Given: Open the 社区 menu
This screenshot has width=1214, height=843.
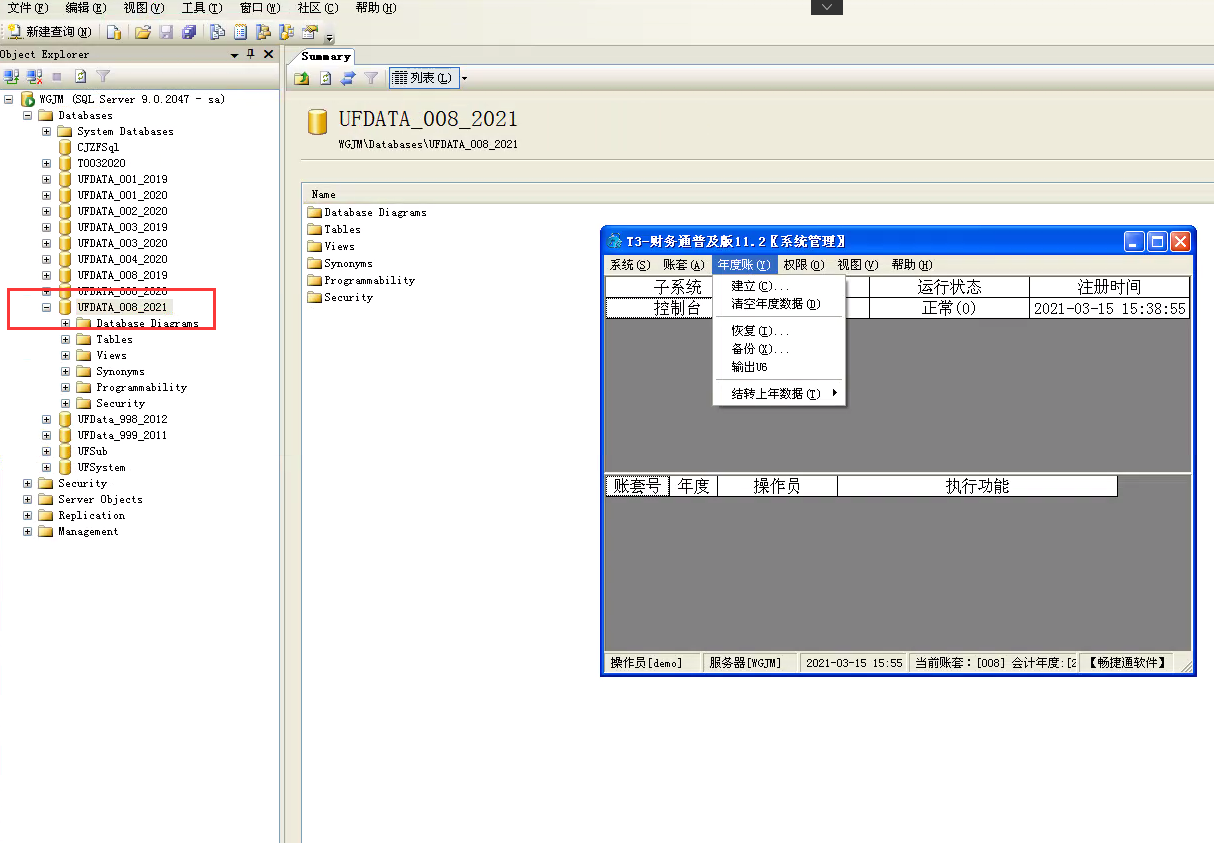Looking at the screenshot, I should [318, 8].
